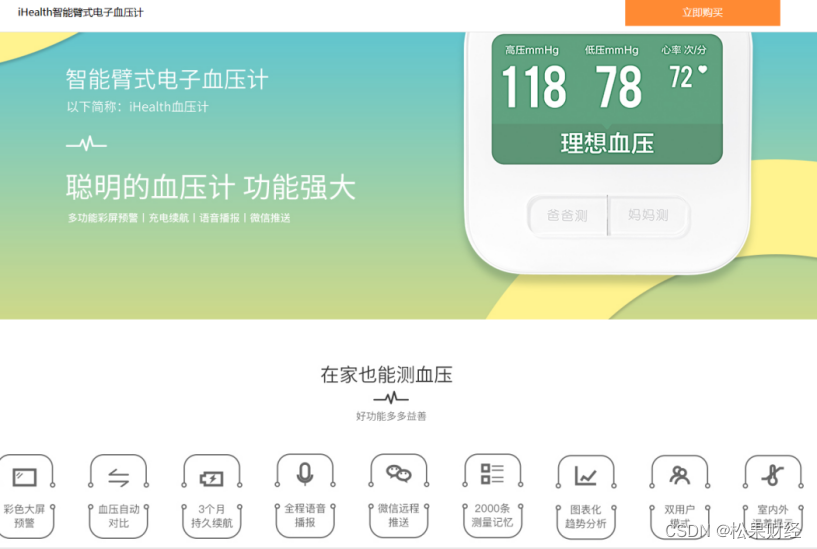Viewport: 817px width, 549px height.
Task: Click the 118 high pressure reading
Action: coord(534,86)
